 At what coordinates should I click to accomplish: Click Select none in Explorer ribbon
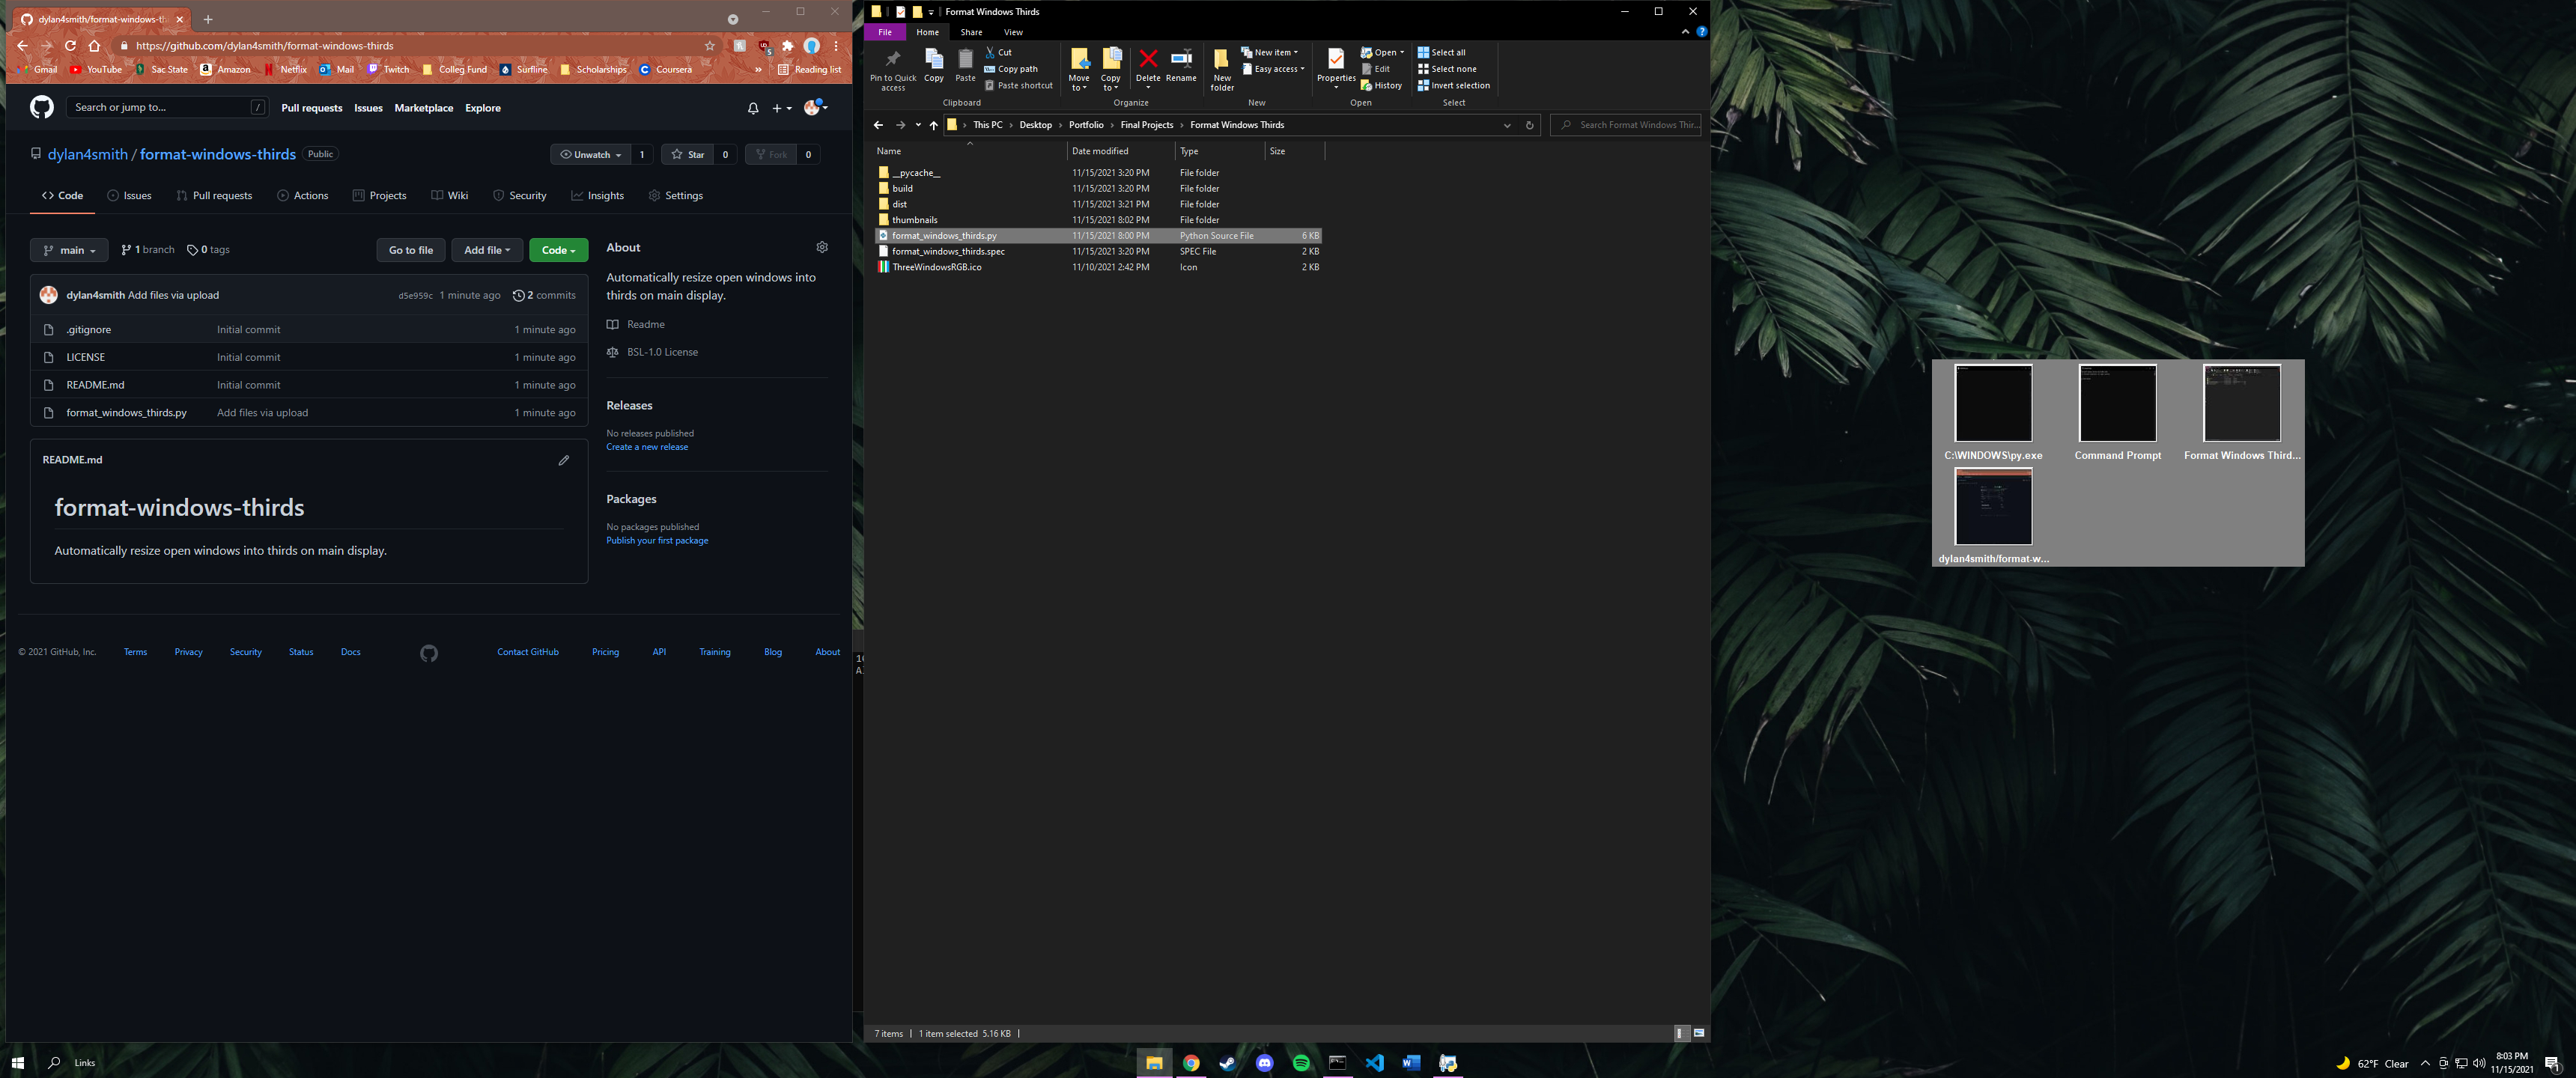pos(1446,69)
